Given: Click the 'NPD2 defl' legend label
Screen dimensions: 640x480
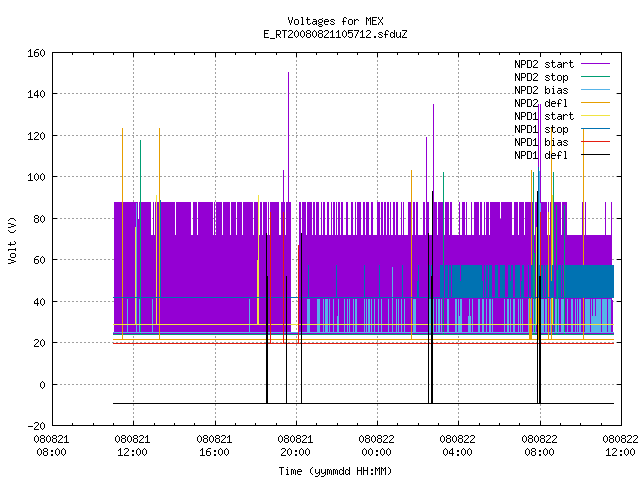Looking at the screenshot, I should coord(541,103).
